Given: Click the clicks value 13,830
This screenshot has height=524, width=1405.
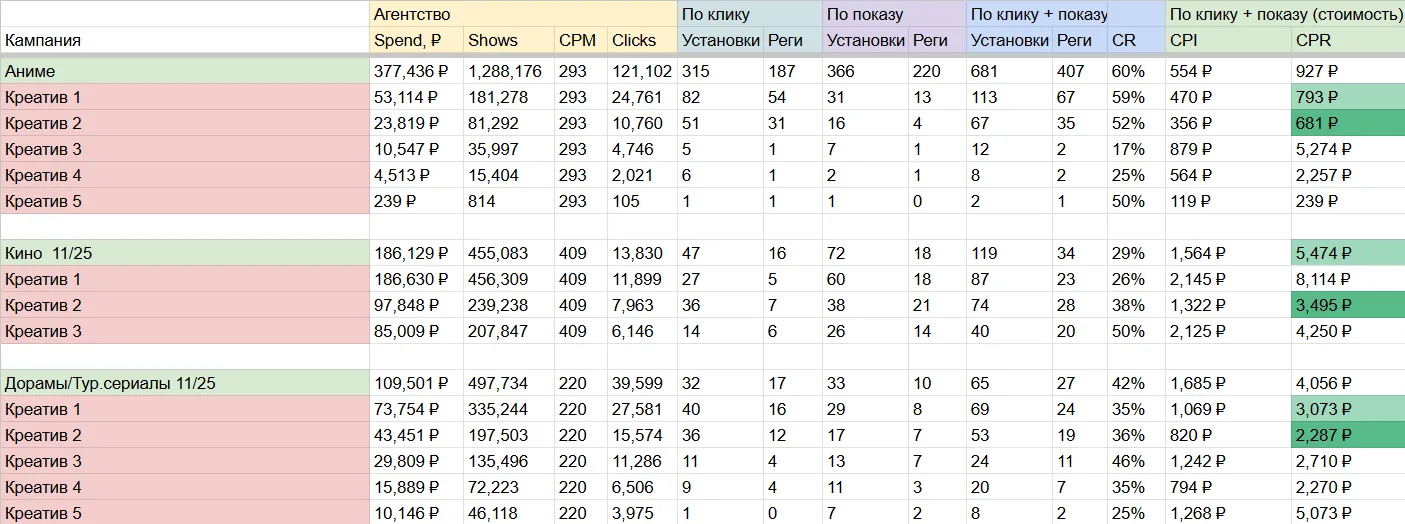Looking at the screenshot, I should pyautogui.click(x=642, y=253).
